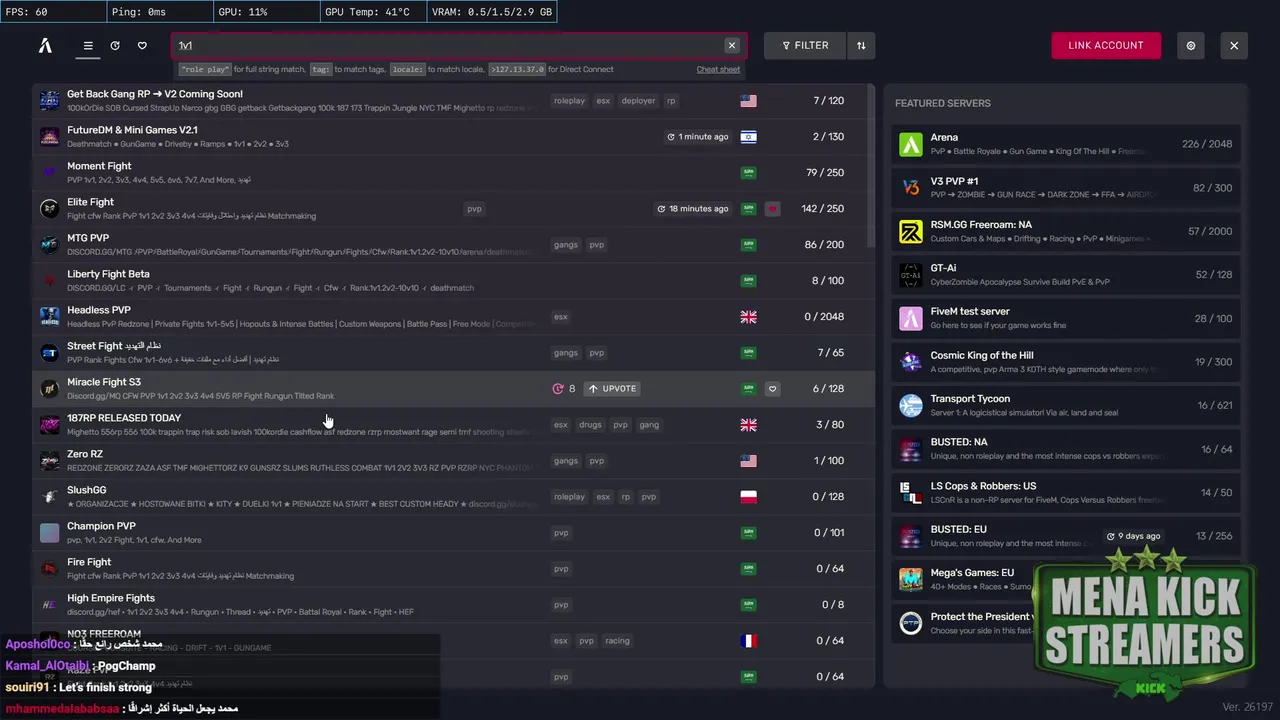Select the gangs tag on MTG PVP row

[x=566, y=245]
